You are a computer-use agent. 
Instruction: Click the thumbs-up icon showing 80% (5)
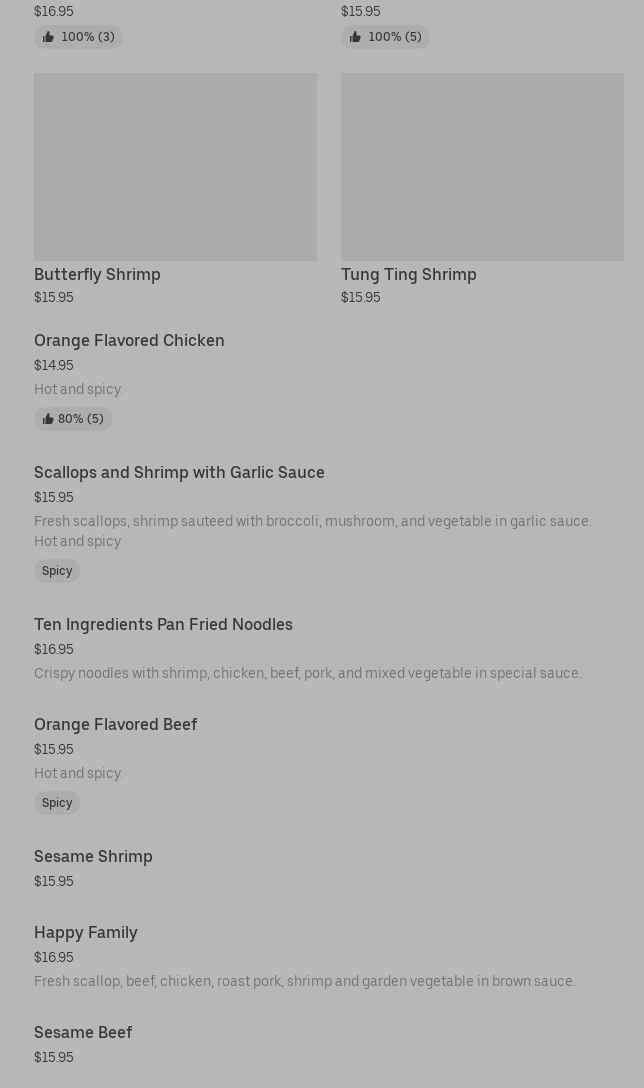point(48,419)
